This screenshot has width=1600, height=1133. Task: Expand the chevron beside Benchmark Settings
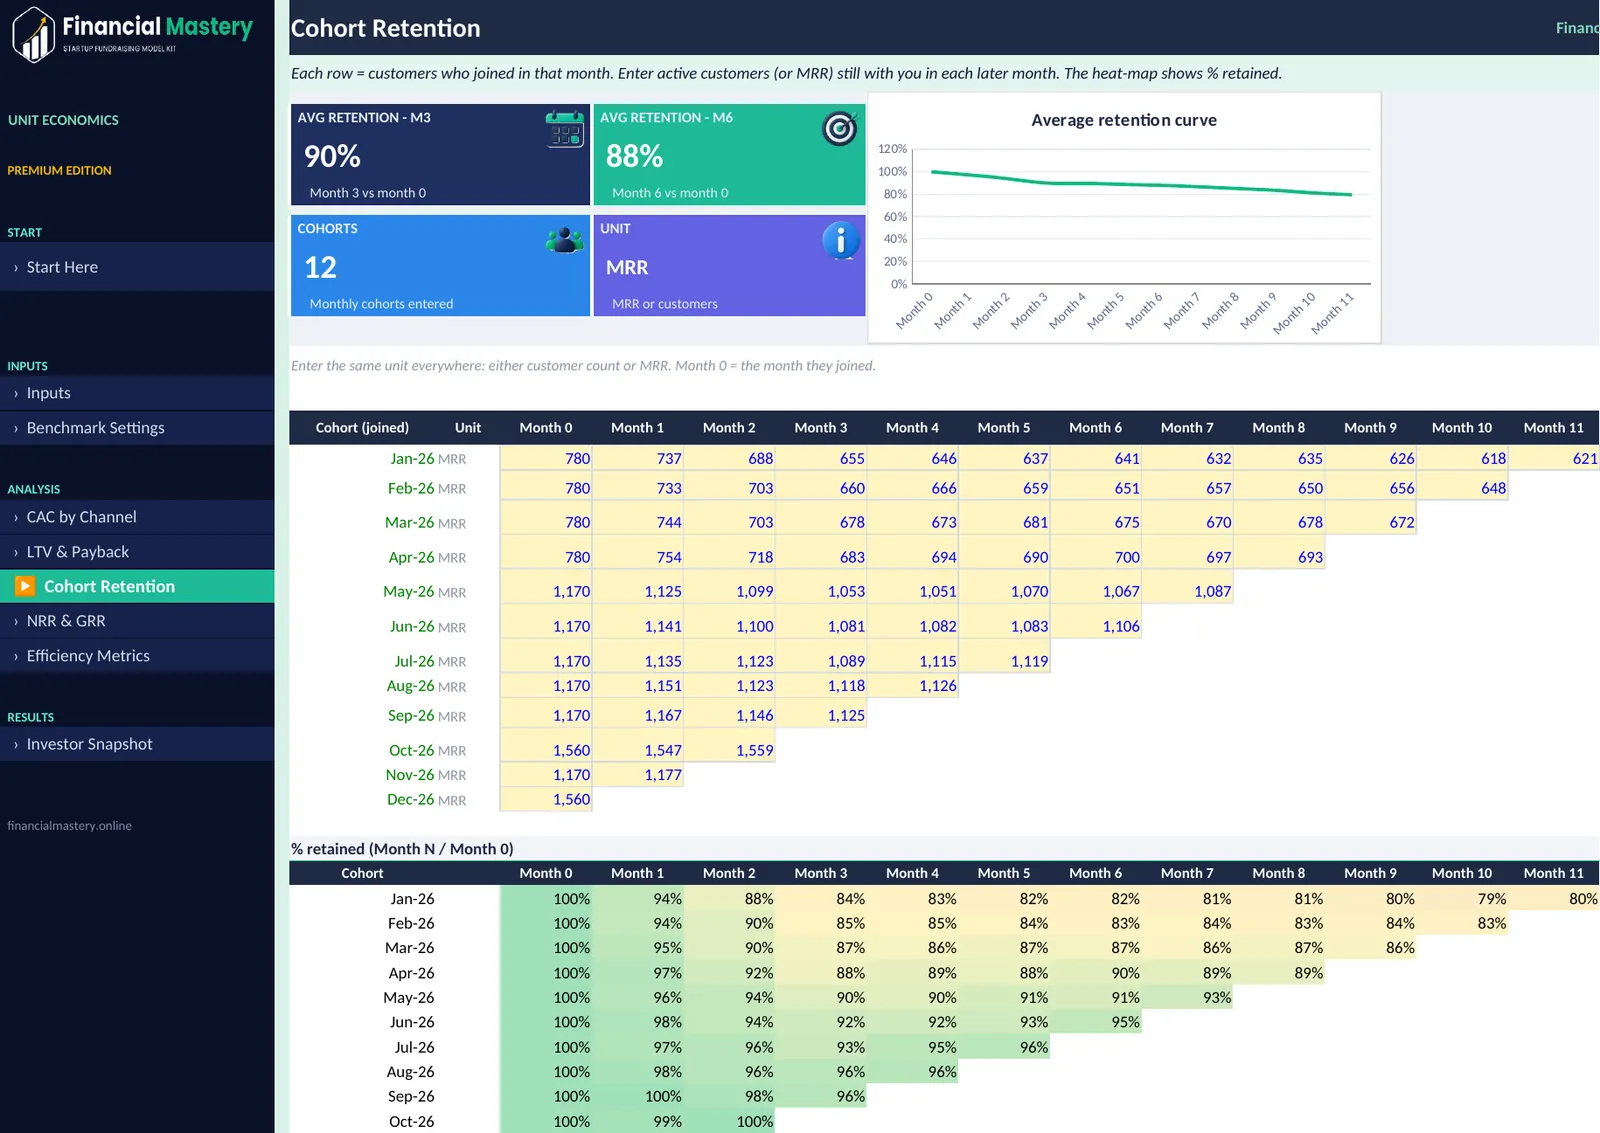click(16, 429)
